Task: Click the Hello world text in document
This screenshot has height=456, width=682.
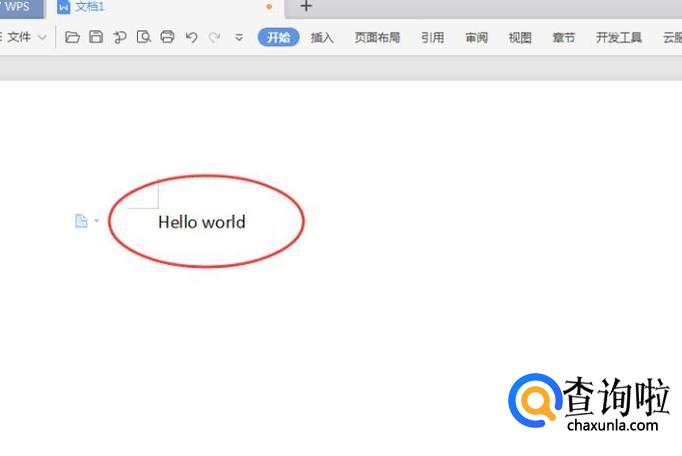Action: point(201,222)
